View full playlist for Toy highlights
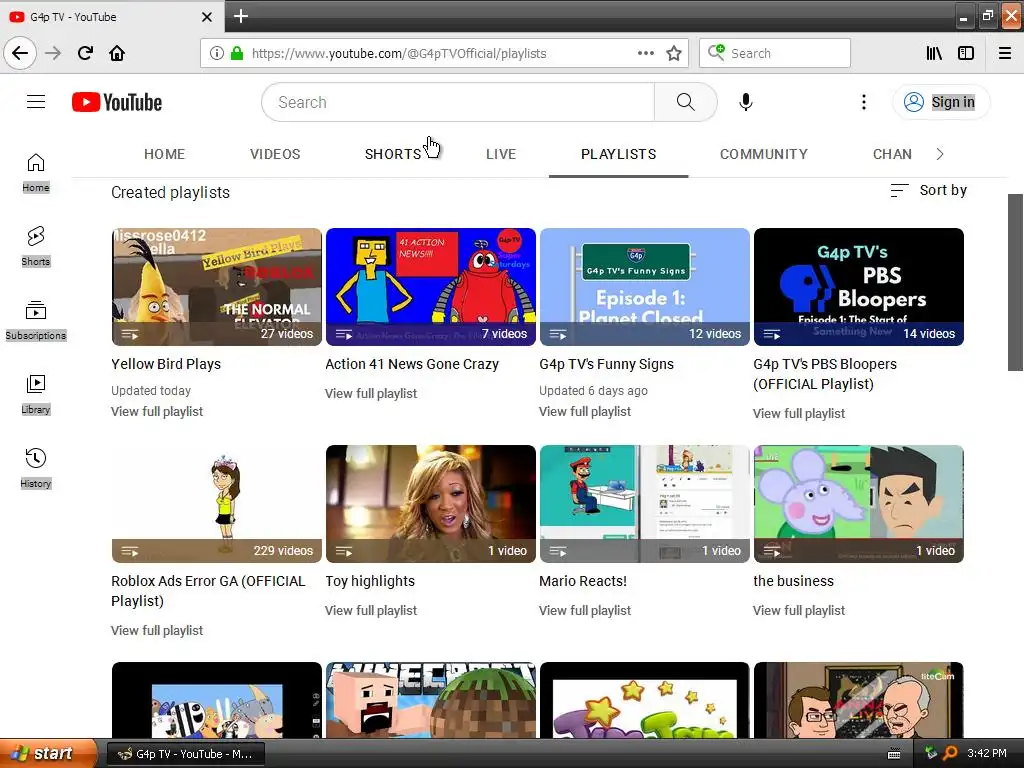Screen dimensions: 1024x768 371,610
